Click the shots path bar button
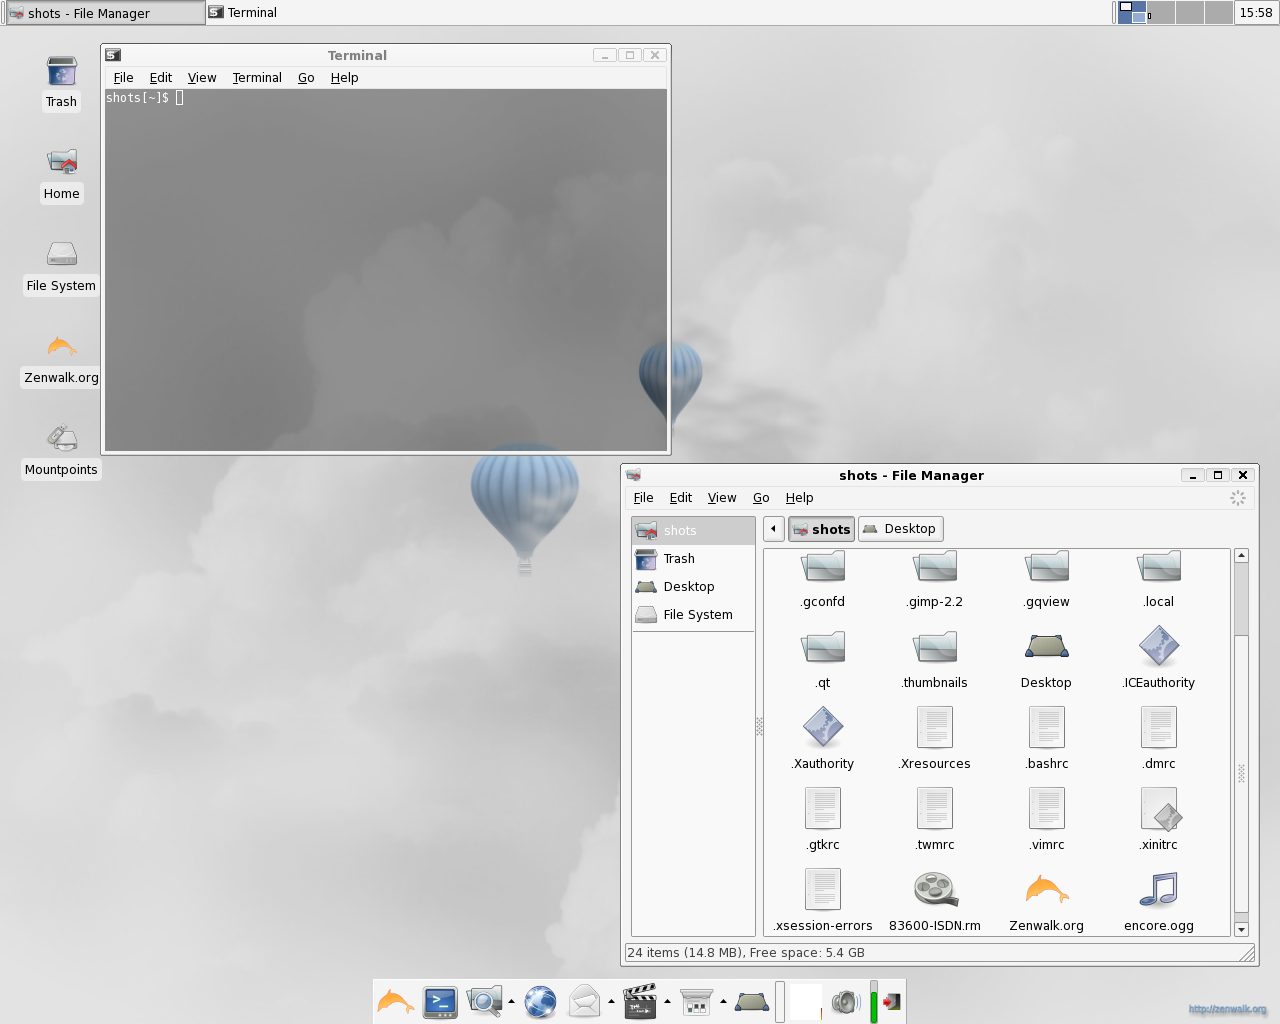Viewport: 1280px width, 1024px height. [821, 529]
